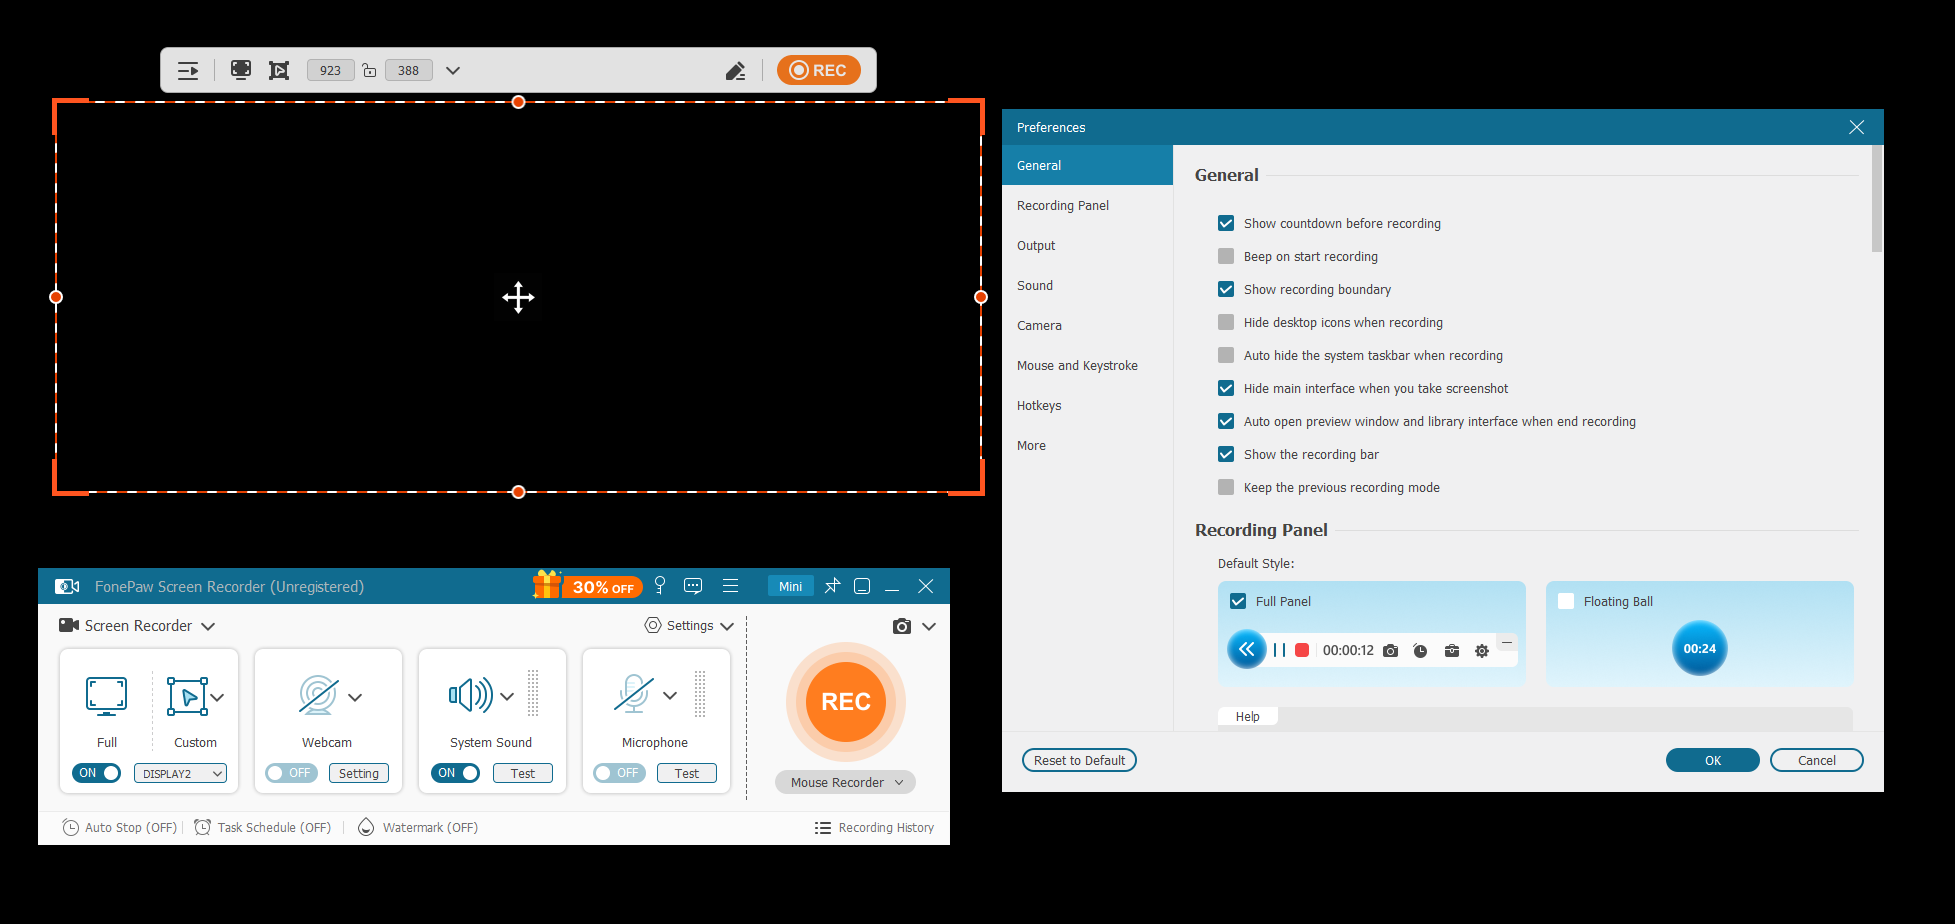Expand the Custom region dropdown arrow

[x=218, y=697]
